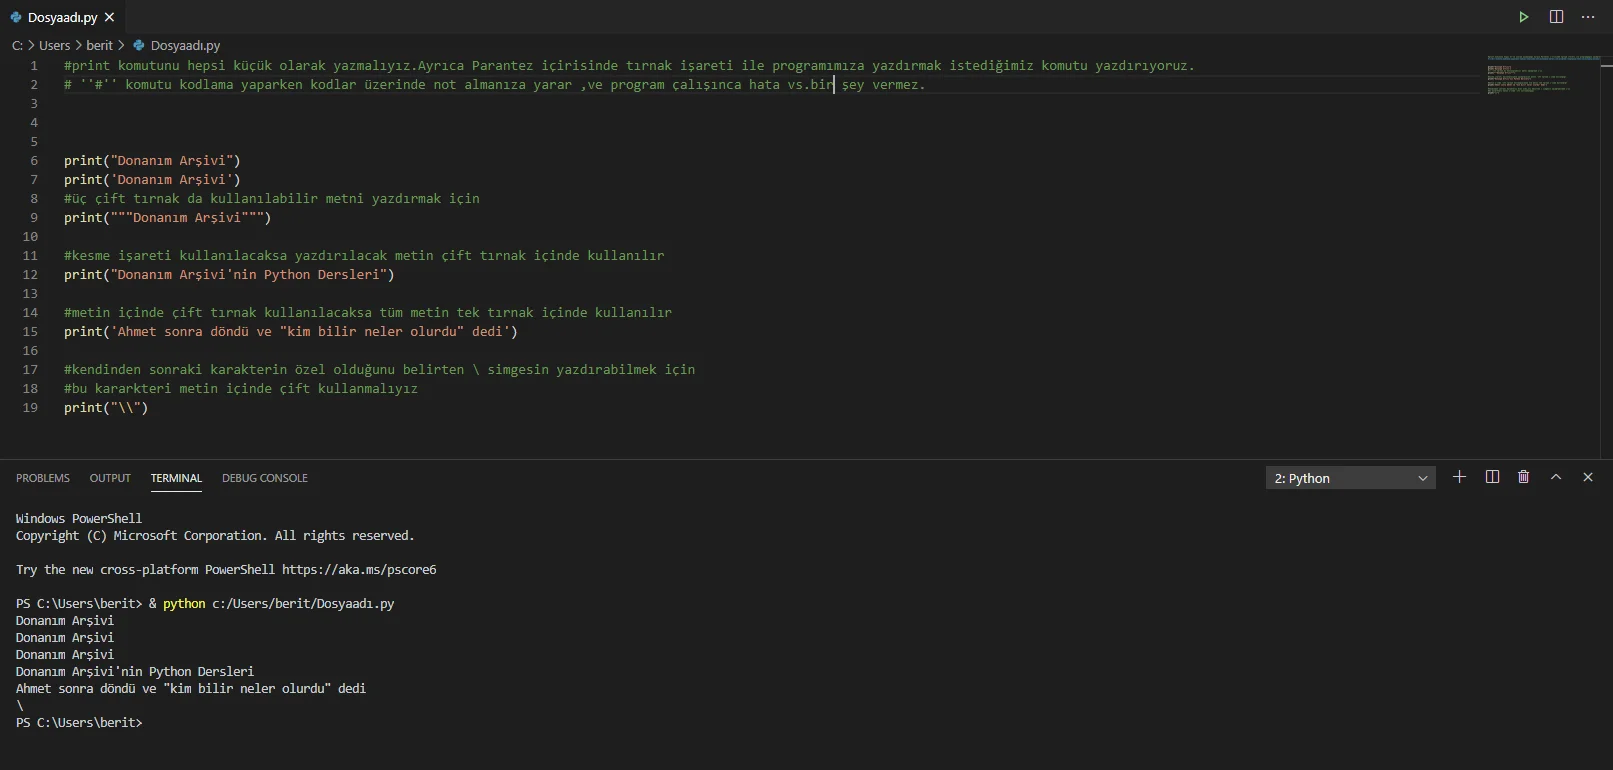Create a new terminal with plus icon
The image size is (1613, 770).
1459,477
